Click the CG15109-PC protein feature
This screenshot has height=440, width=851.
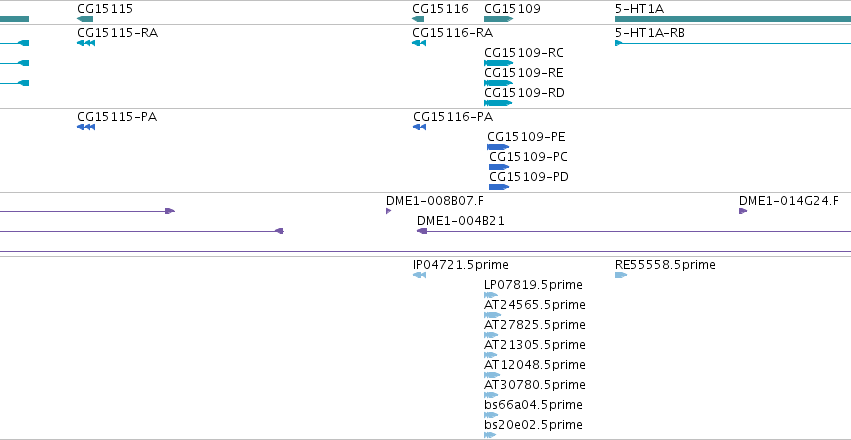499,167
